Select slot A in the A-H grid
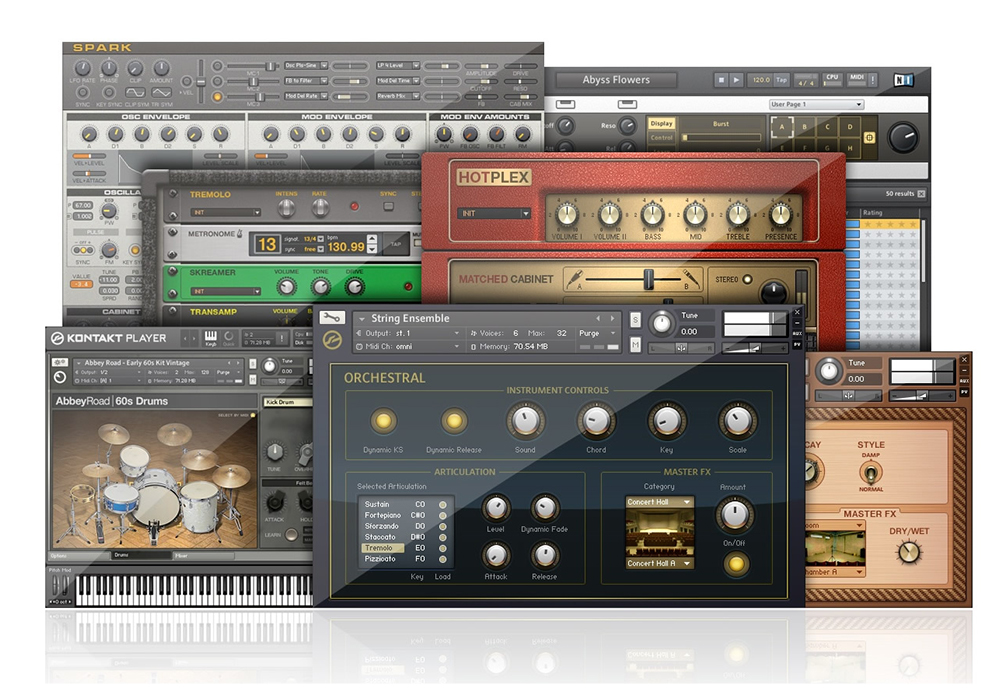 (782, 127)
